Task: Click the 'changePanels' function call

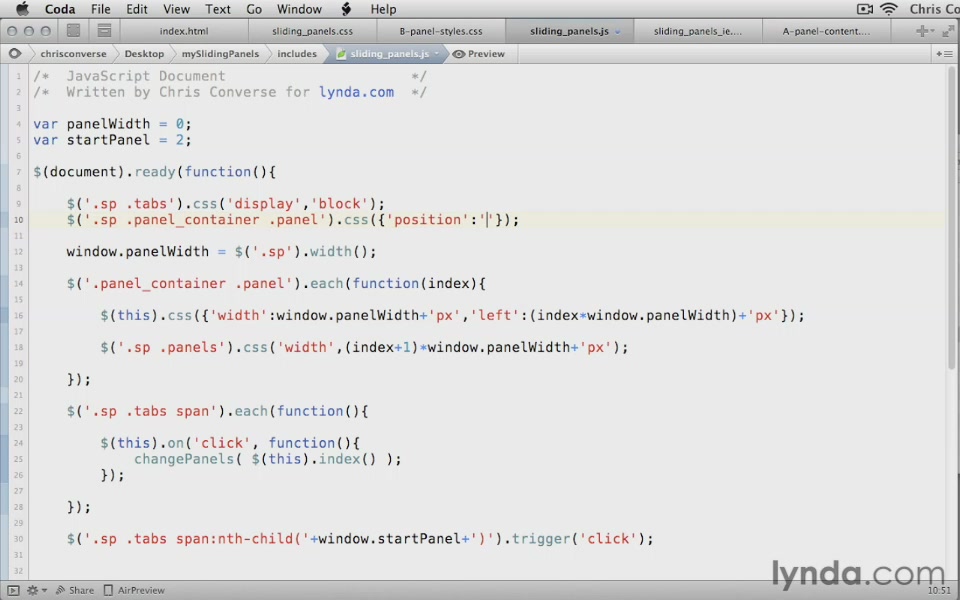Action: pyautogui.click(x=184, y=459)
